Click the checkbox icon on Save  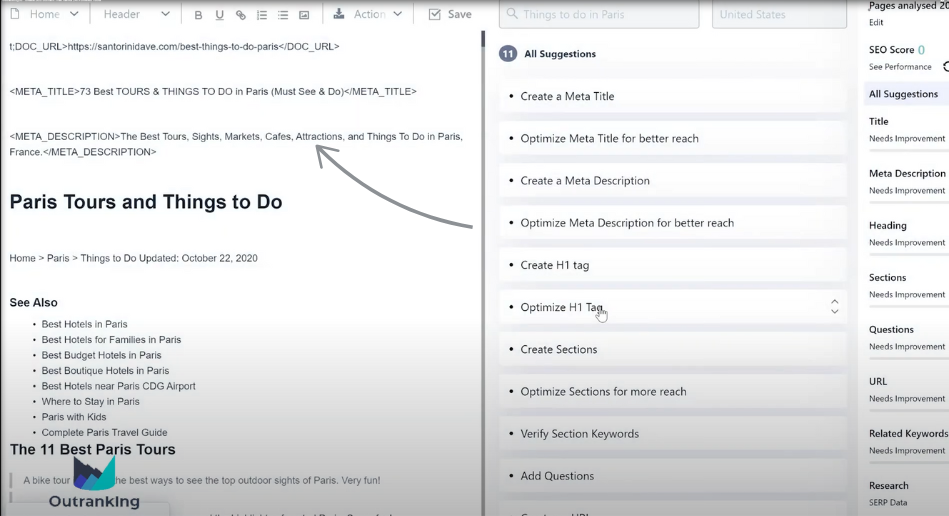point(435,14)
